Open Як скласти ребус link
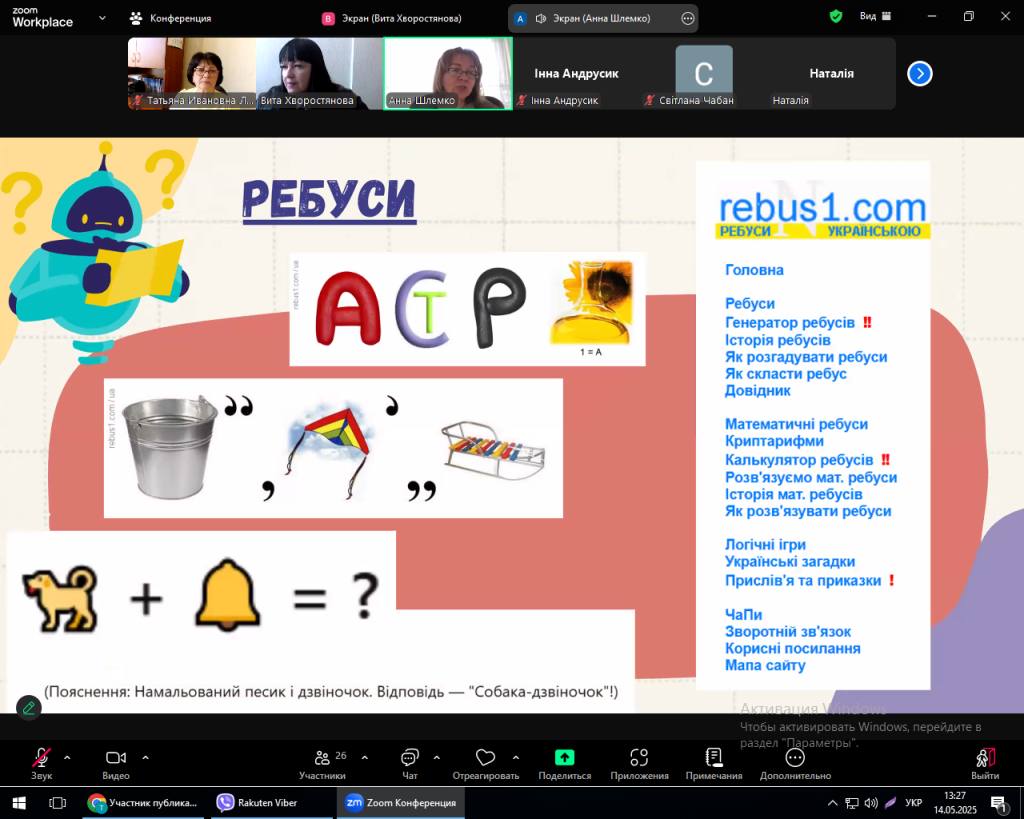Image resolution: width=1024 pixels, height=819 pixels. 786,374
